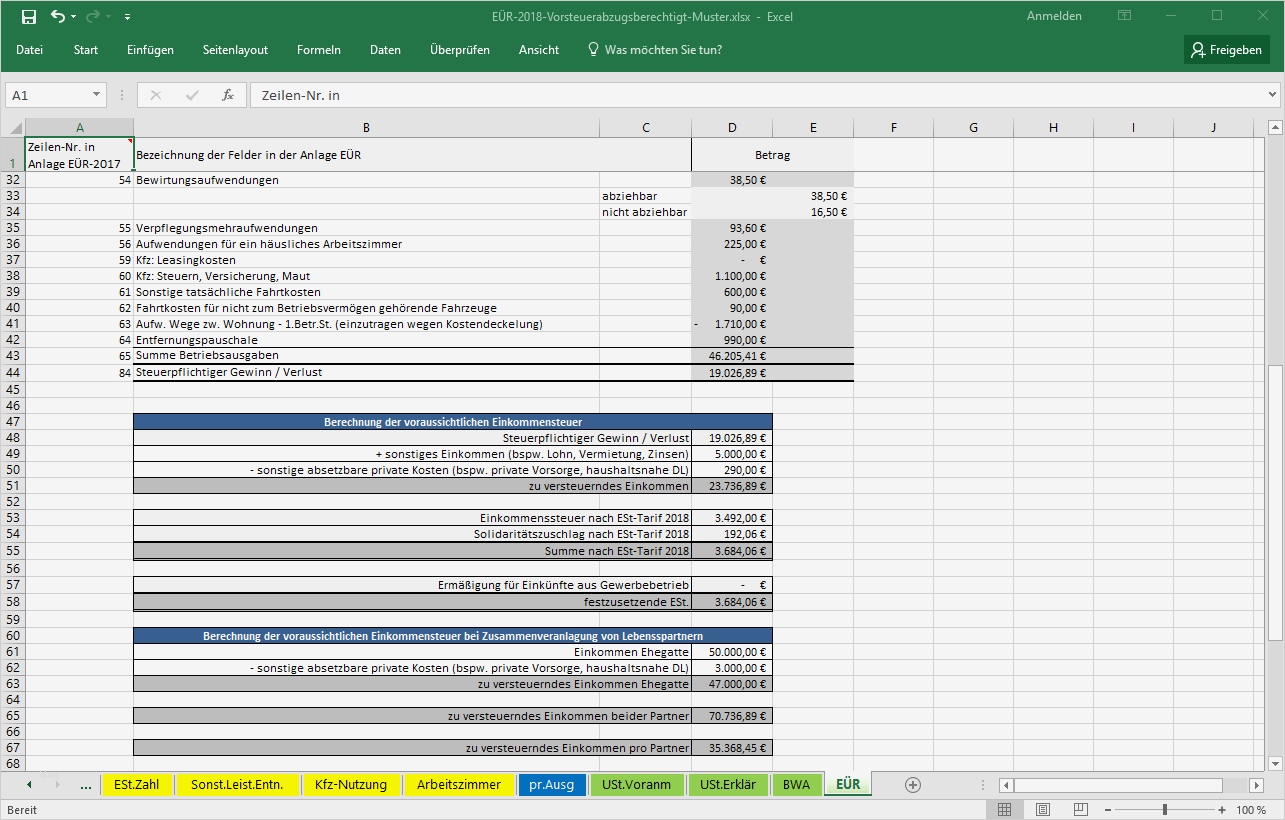Image resolution: width=1285 pixels, height=820 pixels.
Task: Open the Customize Quick Access Toolbar dropdown
Action: [127, 17]
